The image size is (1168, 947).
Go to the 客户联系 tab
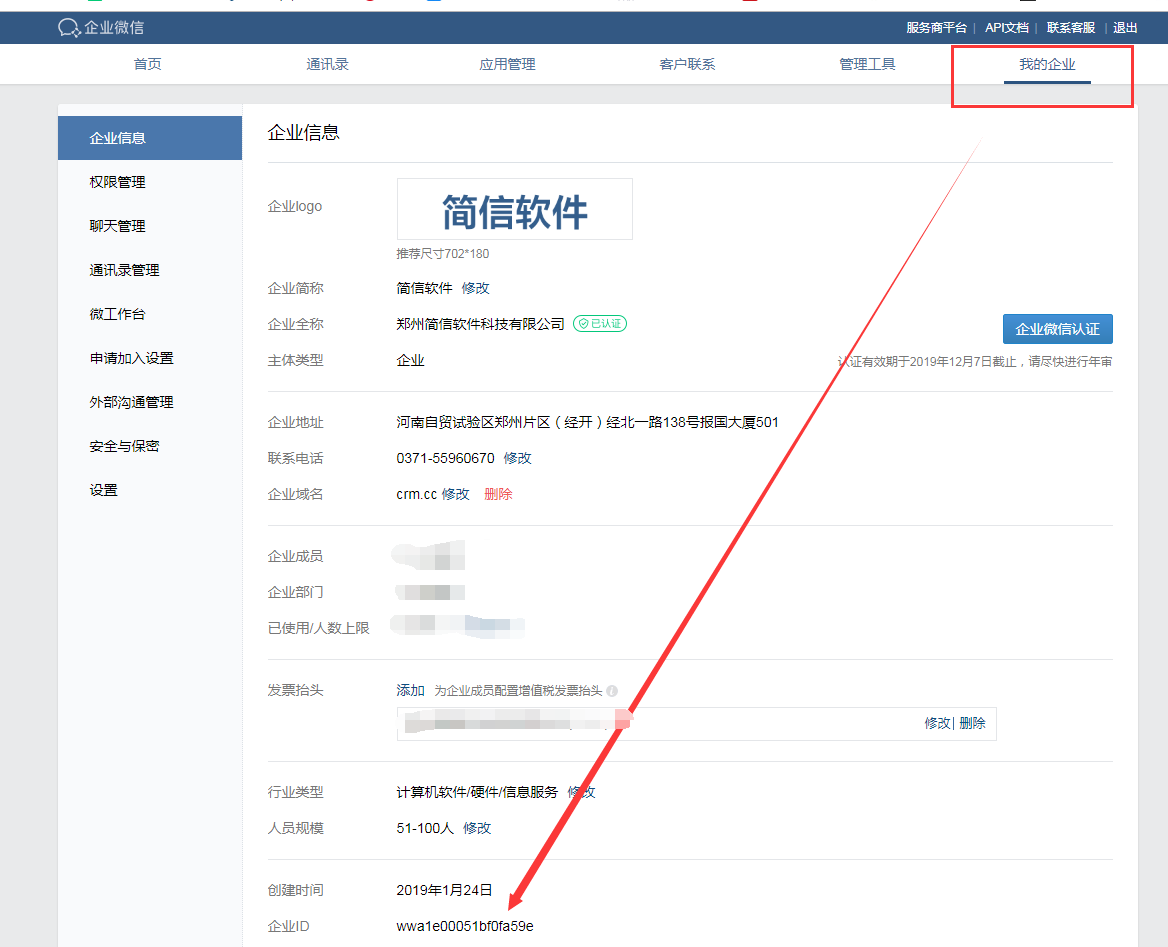tap(687, 64)
